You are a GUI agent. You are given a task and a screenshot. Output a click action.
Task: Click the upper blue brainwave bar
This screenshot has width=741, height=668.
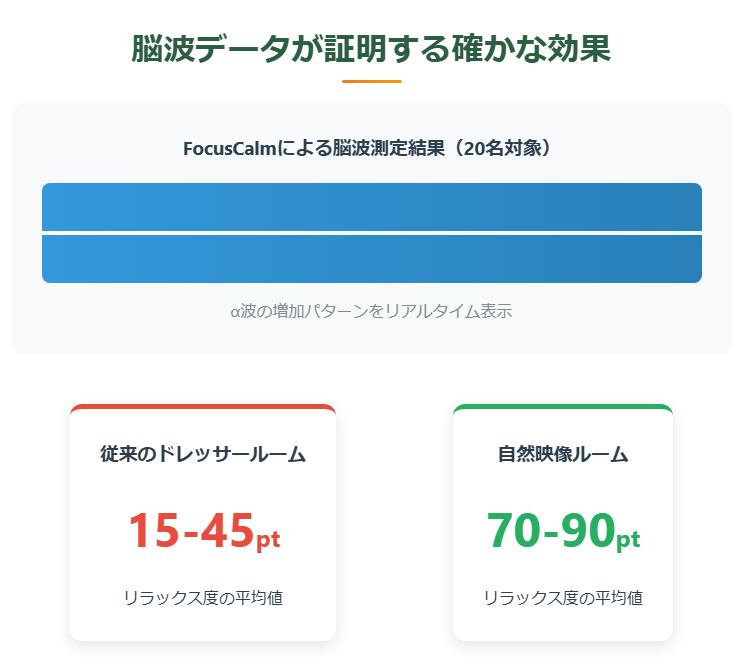pyautogui.click(x=371, y=206)
